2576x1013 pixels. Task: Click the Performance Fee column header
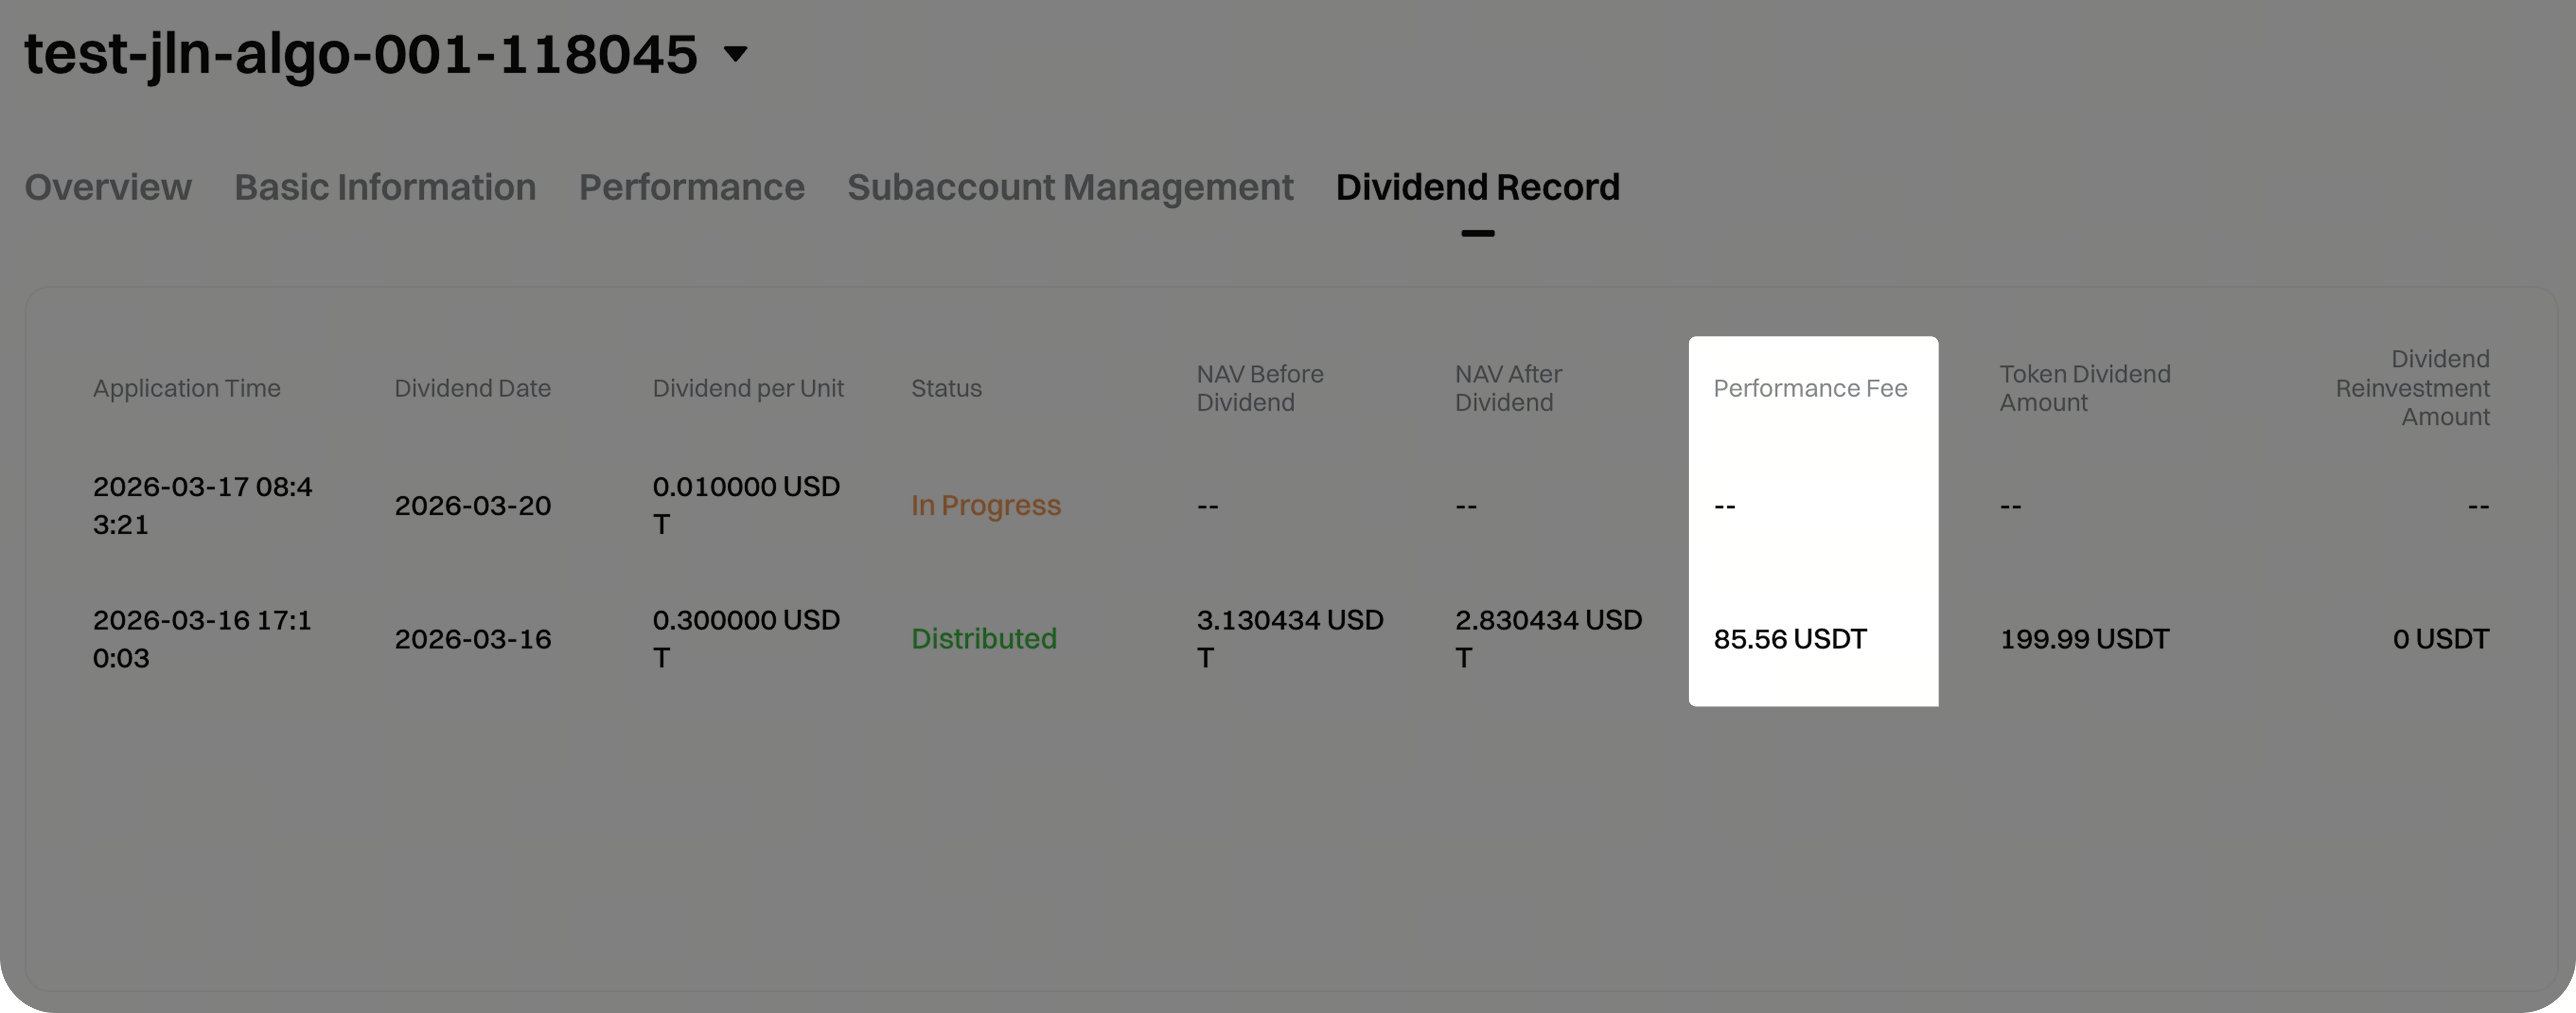tap(1810, 388)
